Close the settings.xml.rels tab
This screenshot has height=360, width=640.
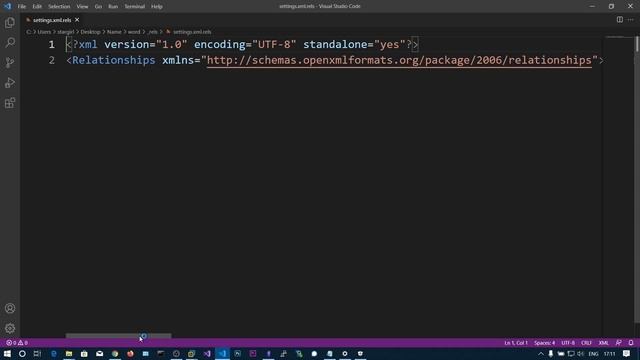pos(77,20)
